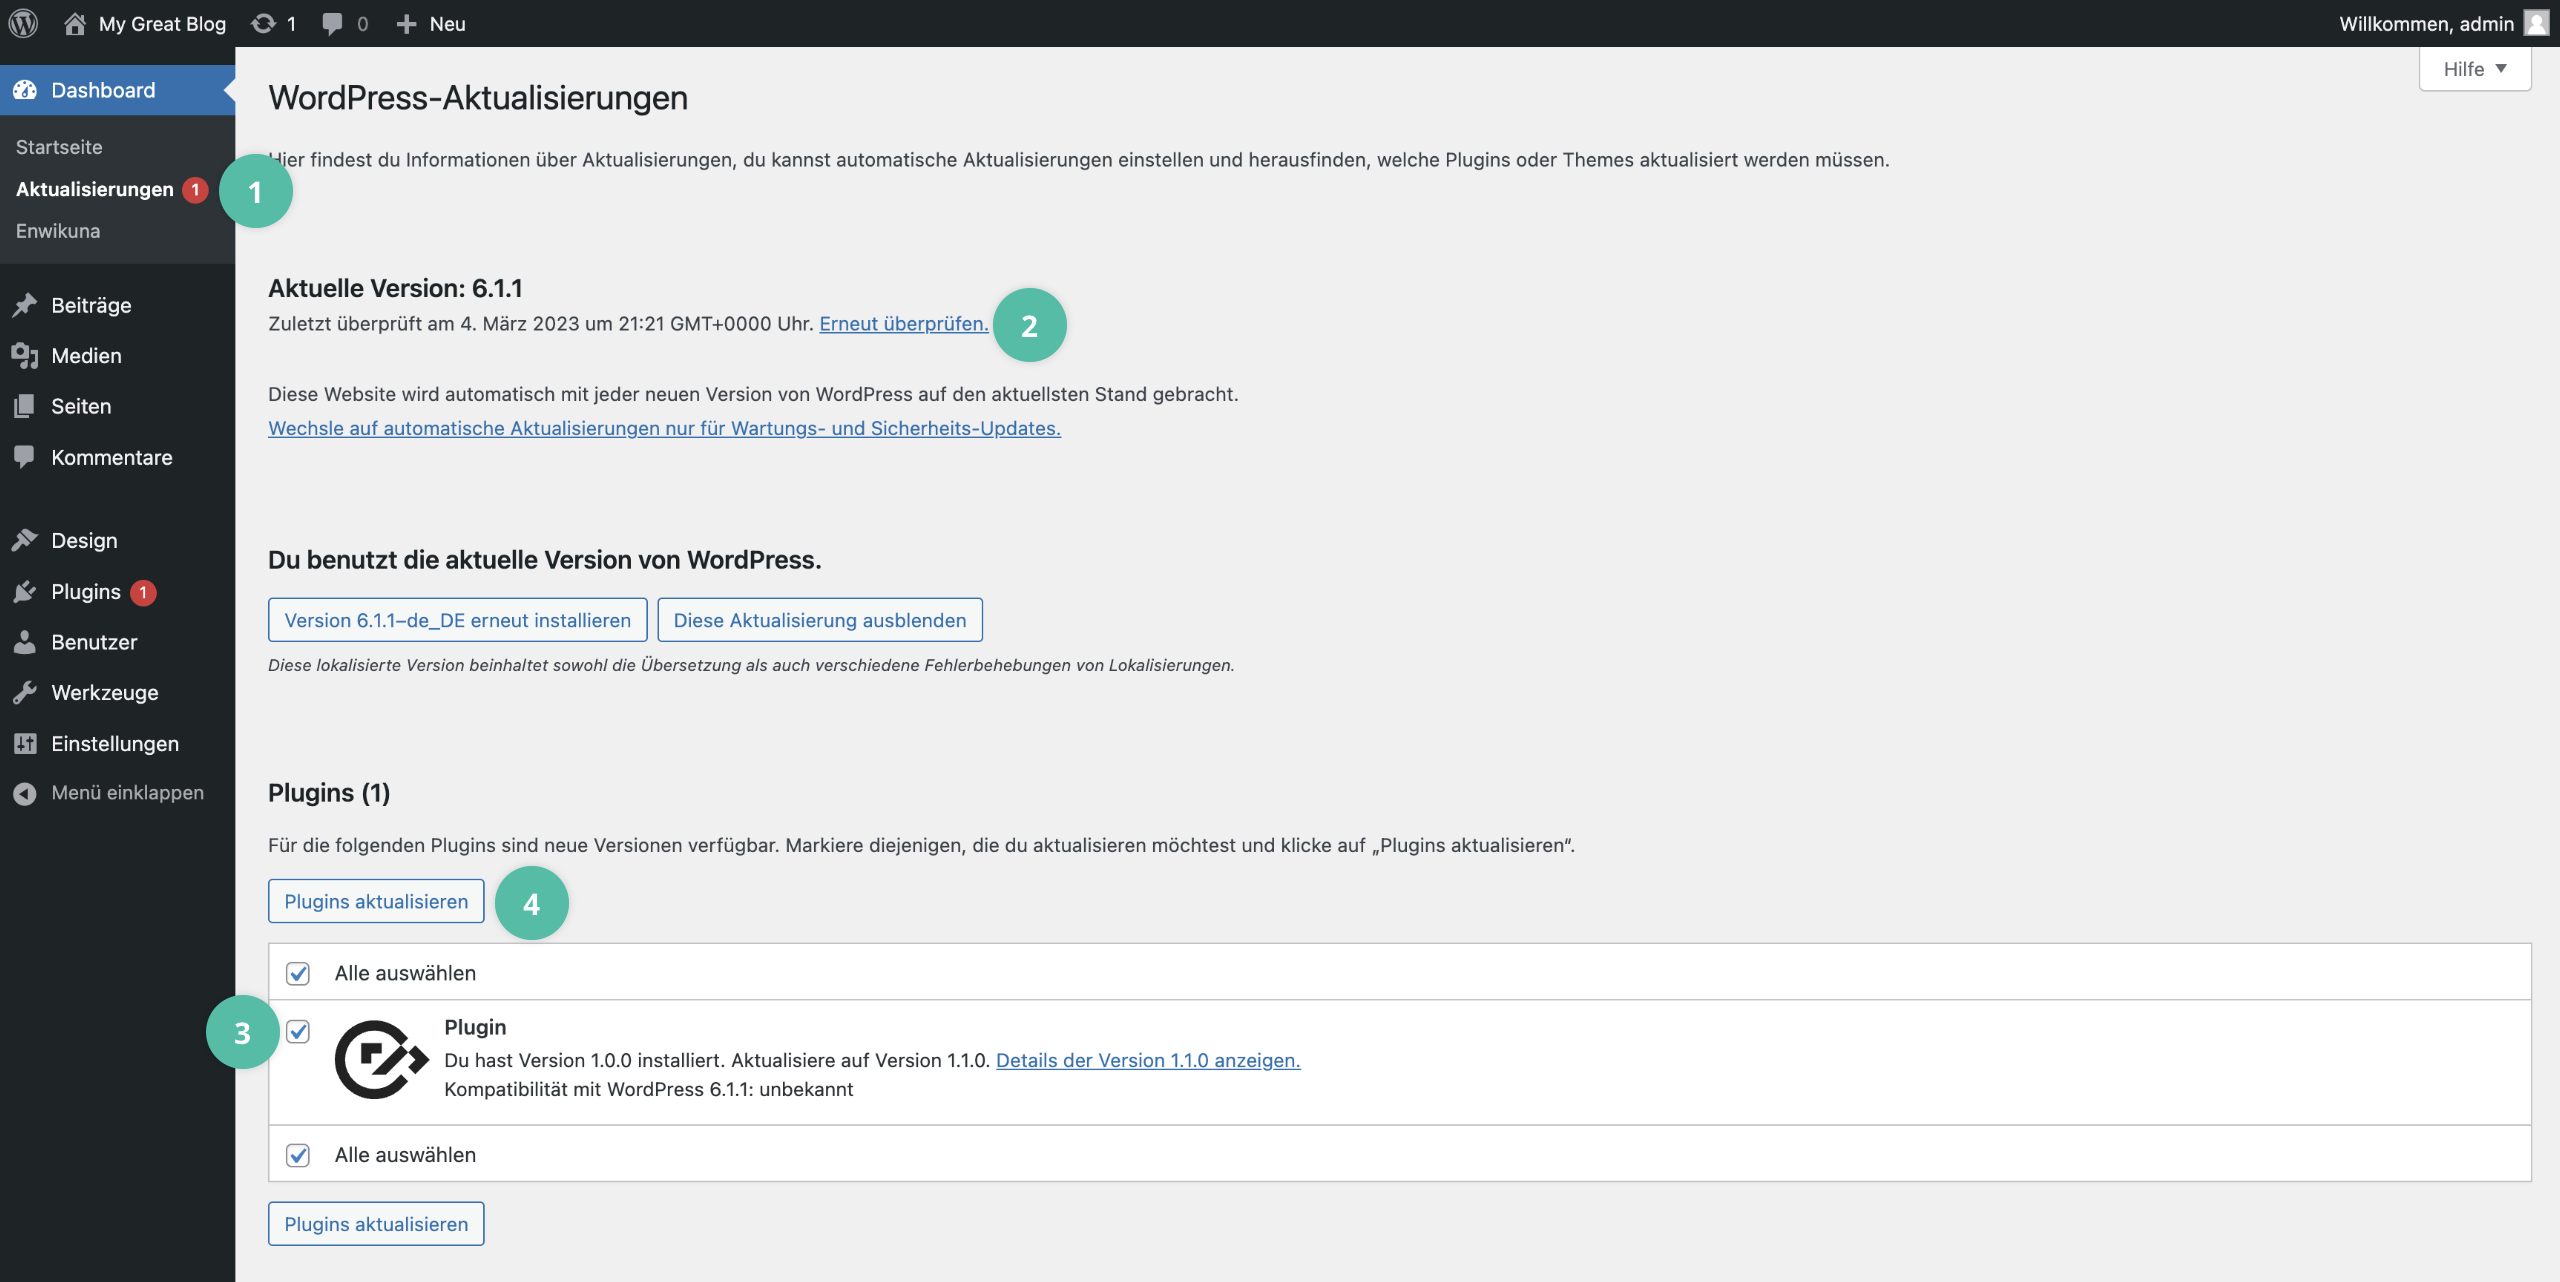
Task: Open the comments bubble icon in admin bar
Action: [x=332, y=24]
